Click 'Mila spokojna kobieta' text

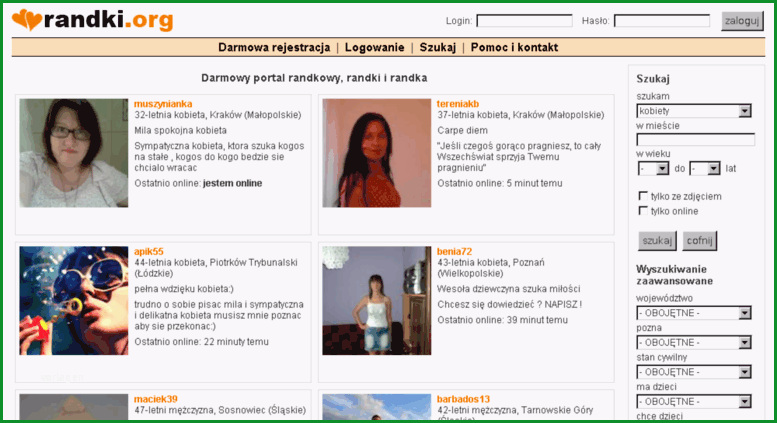tap(180, 130)
